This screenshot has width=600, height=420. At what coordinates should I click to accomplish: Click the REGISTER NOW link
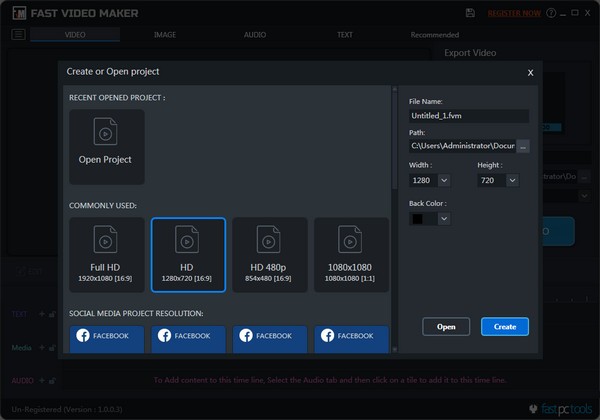pyautogui.click(x=514, y=13)
